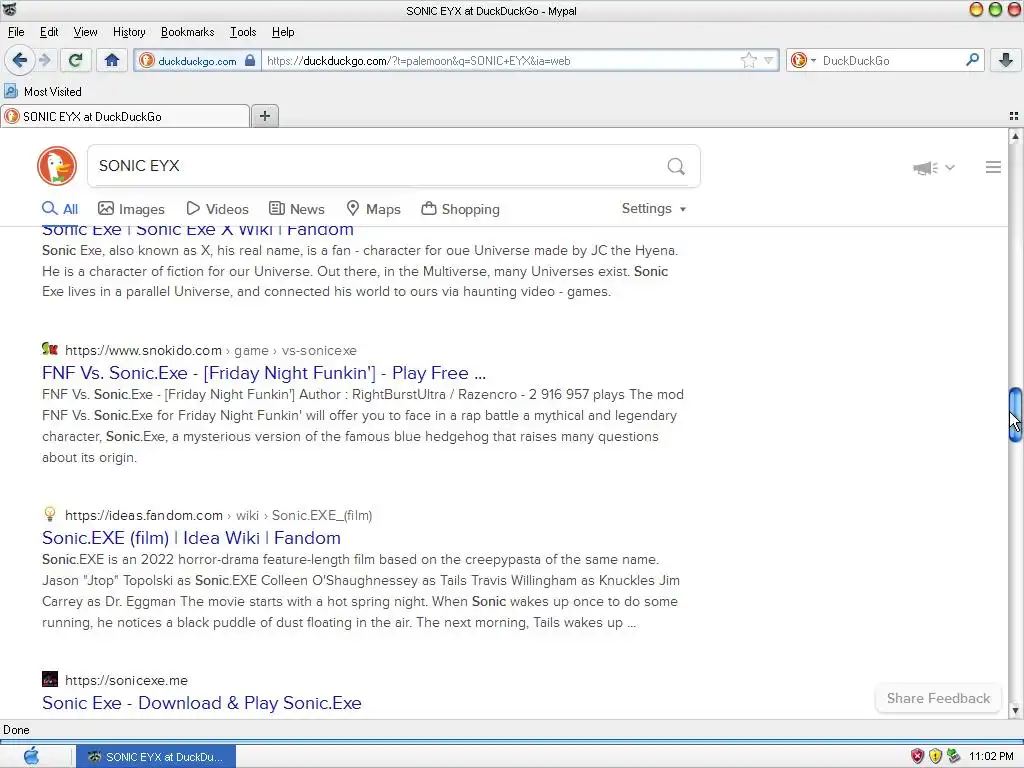Submit search with the magnifying glass icon

(x=676, y=167)
